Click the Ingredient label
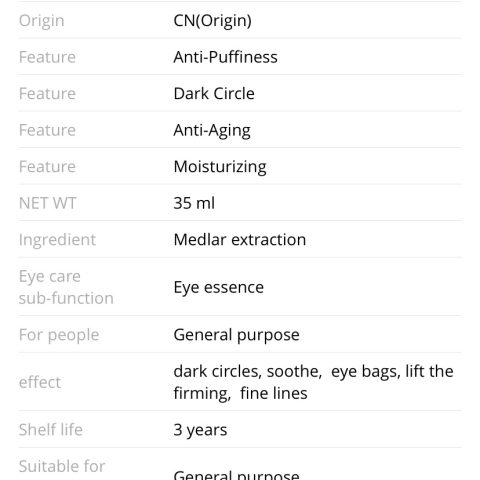 (57, 240)
